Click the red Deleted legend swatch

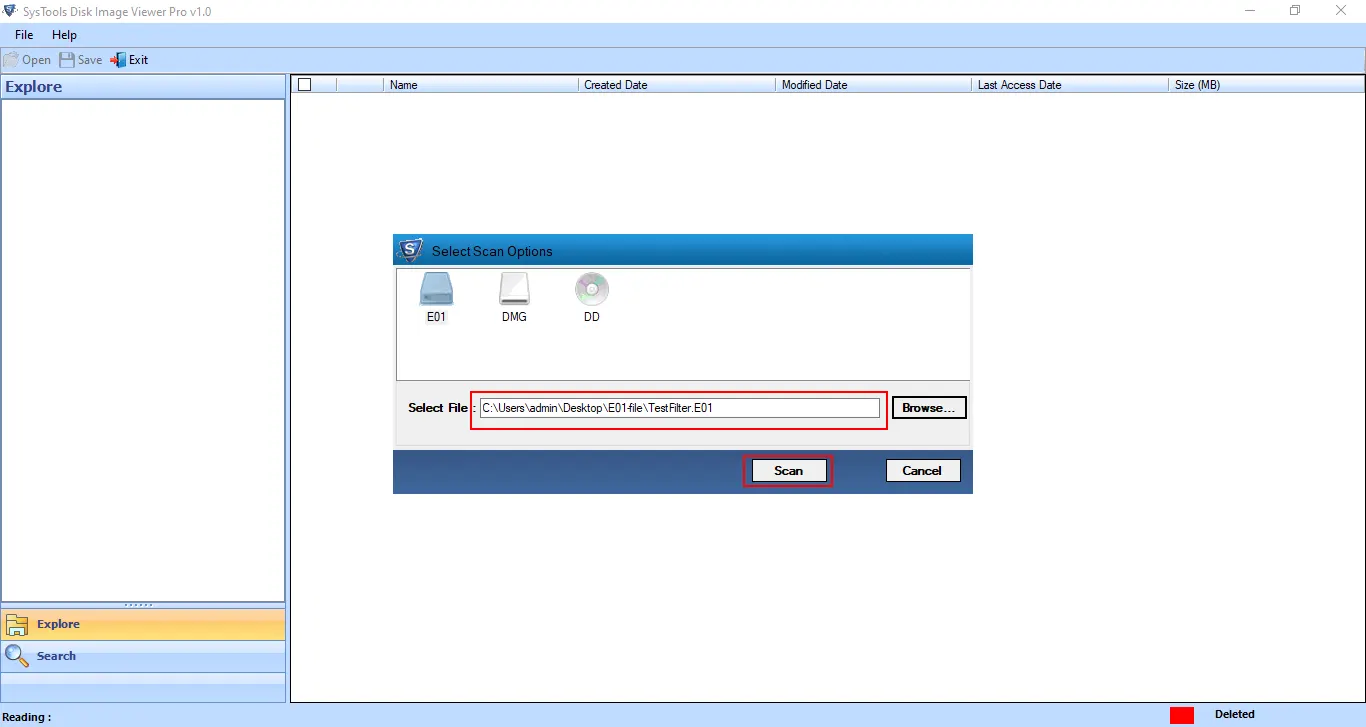(1182, 715)
